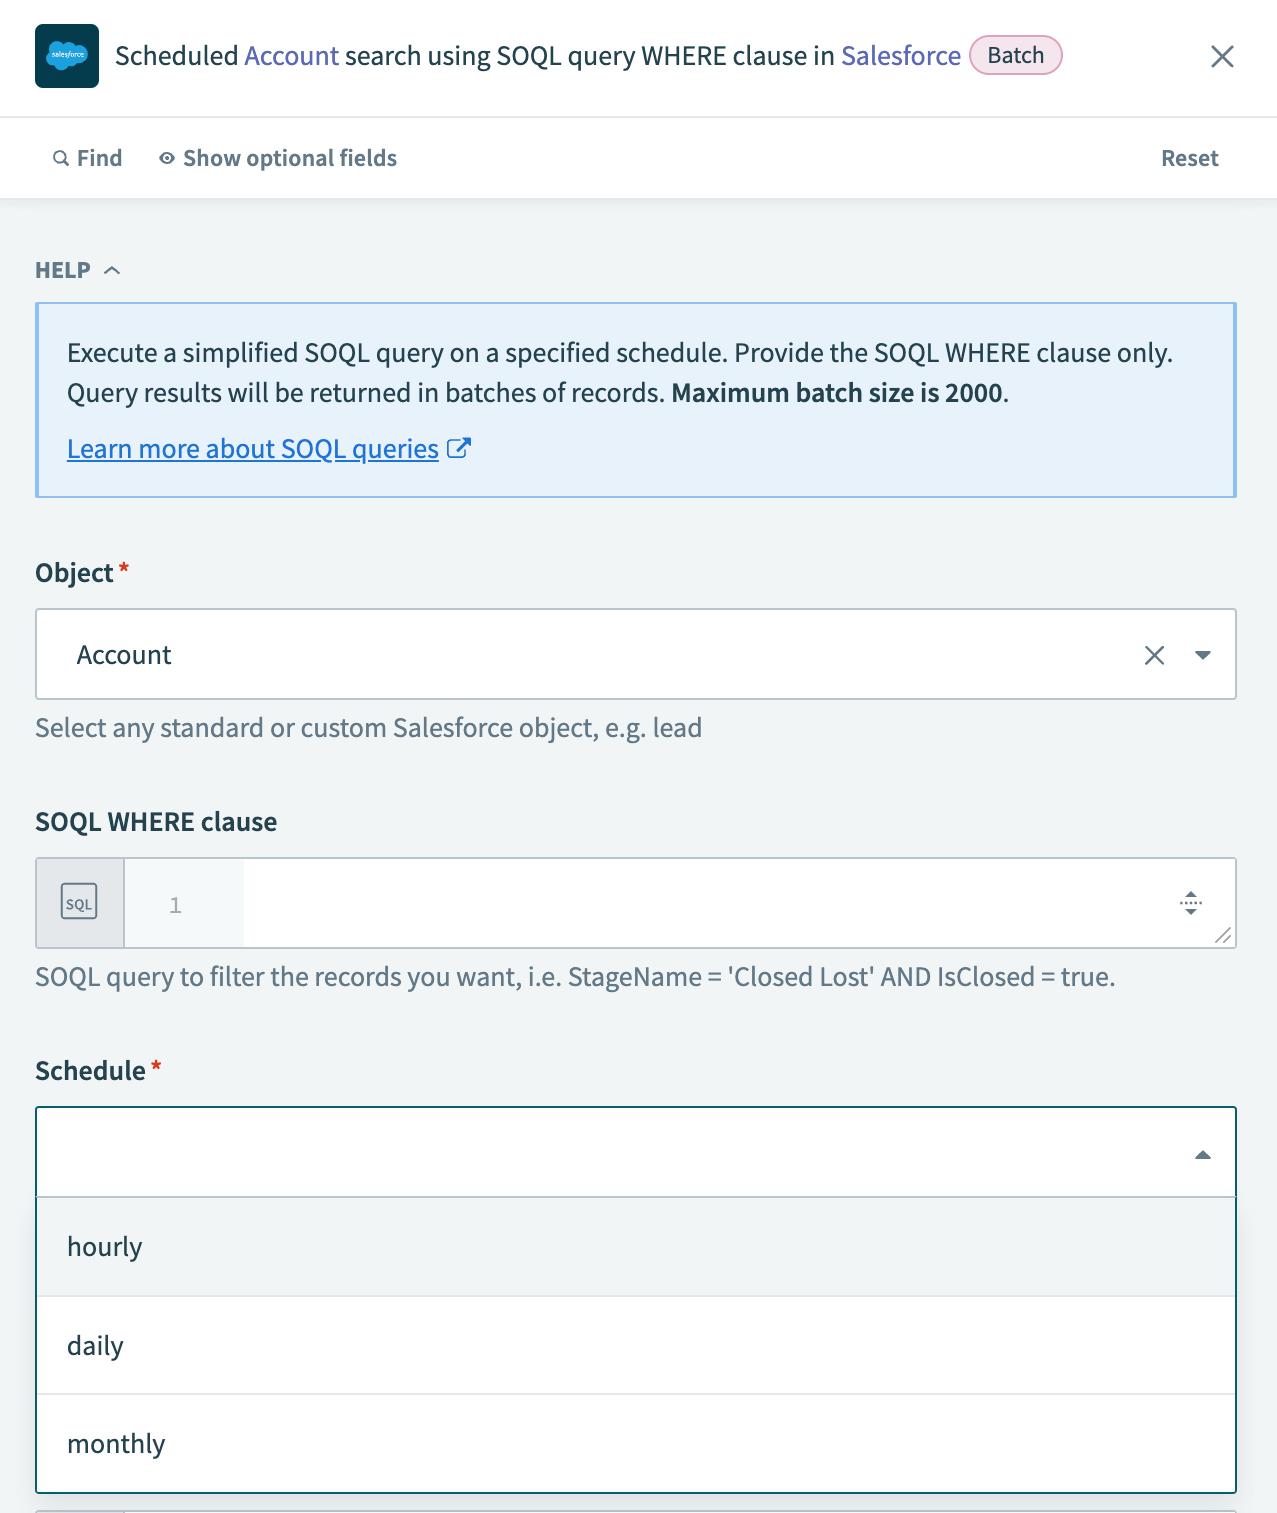Open the Object dropdown arrow
Image resolution: width=1277 pixels, height=1513 pixels.
(1203, 655)
